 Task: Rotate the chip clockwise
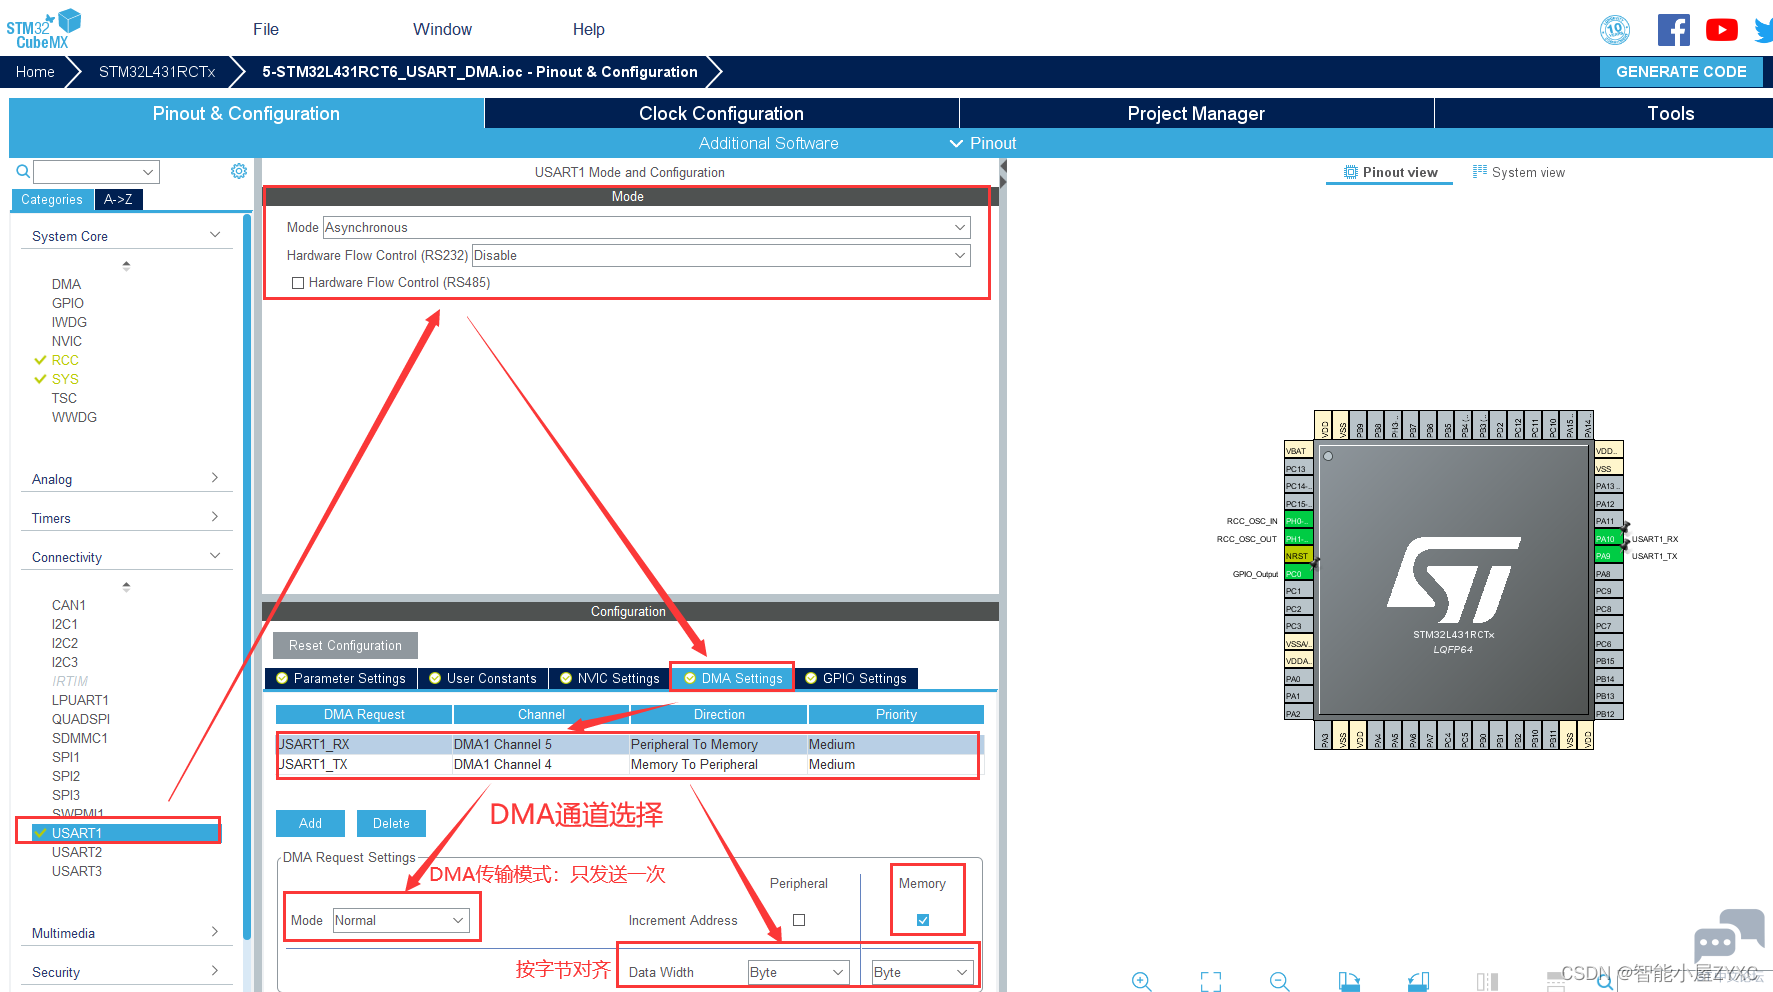click(1349, 981)
